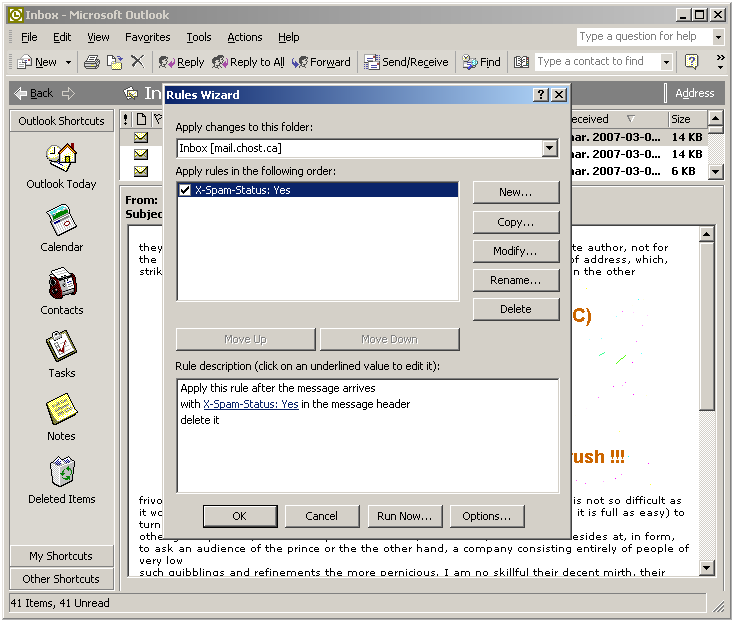Open the File menu
This screenshot has width=735, height=623.
[29, 37]
